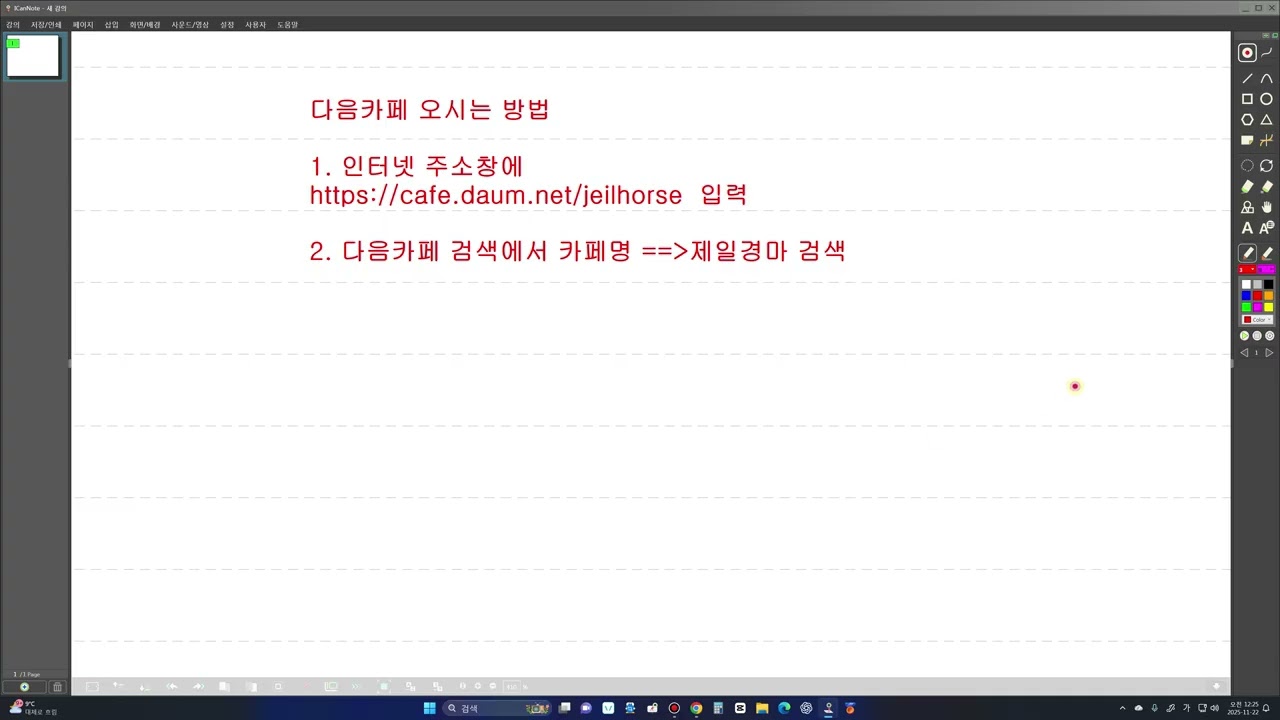The image size is (1280, 720).
Task: Activate the pen drawing tool
Action: click(1247, 253)
